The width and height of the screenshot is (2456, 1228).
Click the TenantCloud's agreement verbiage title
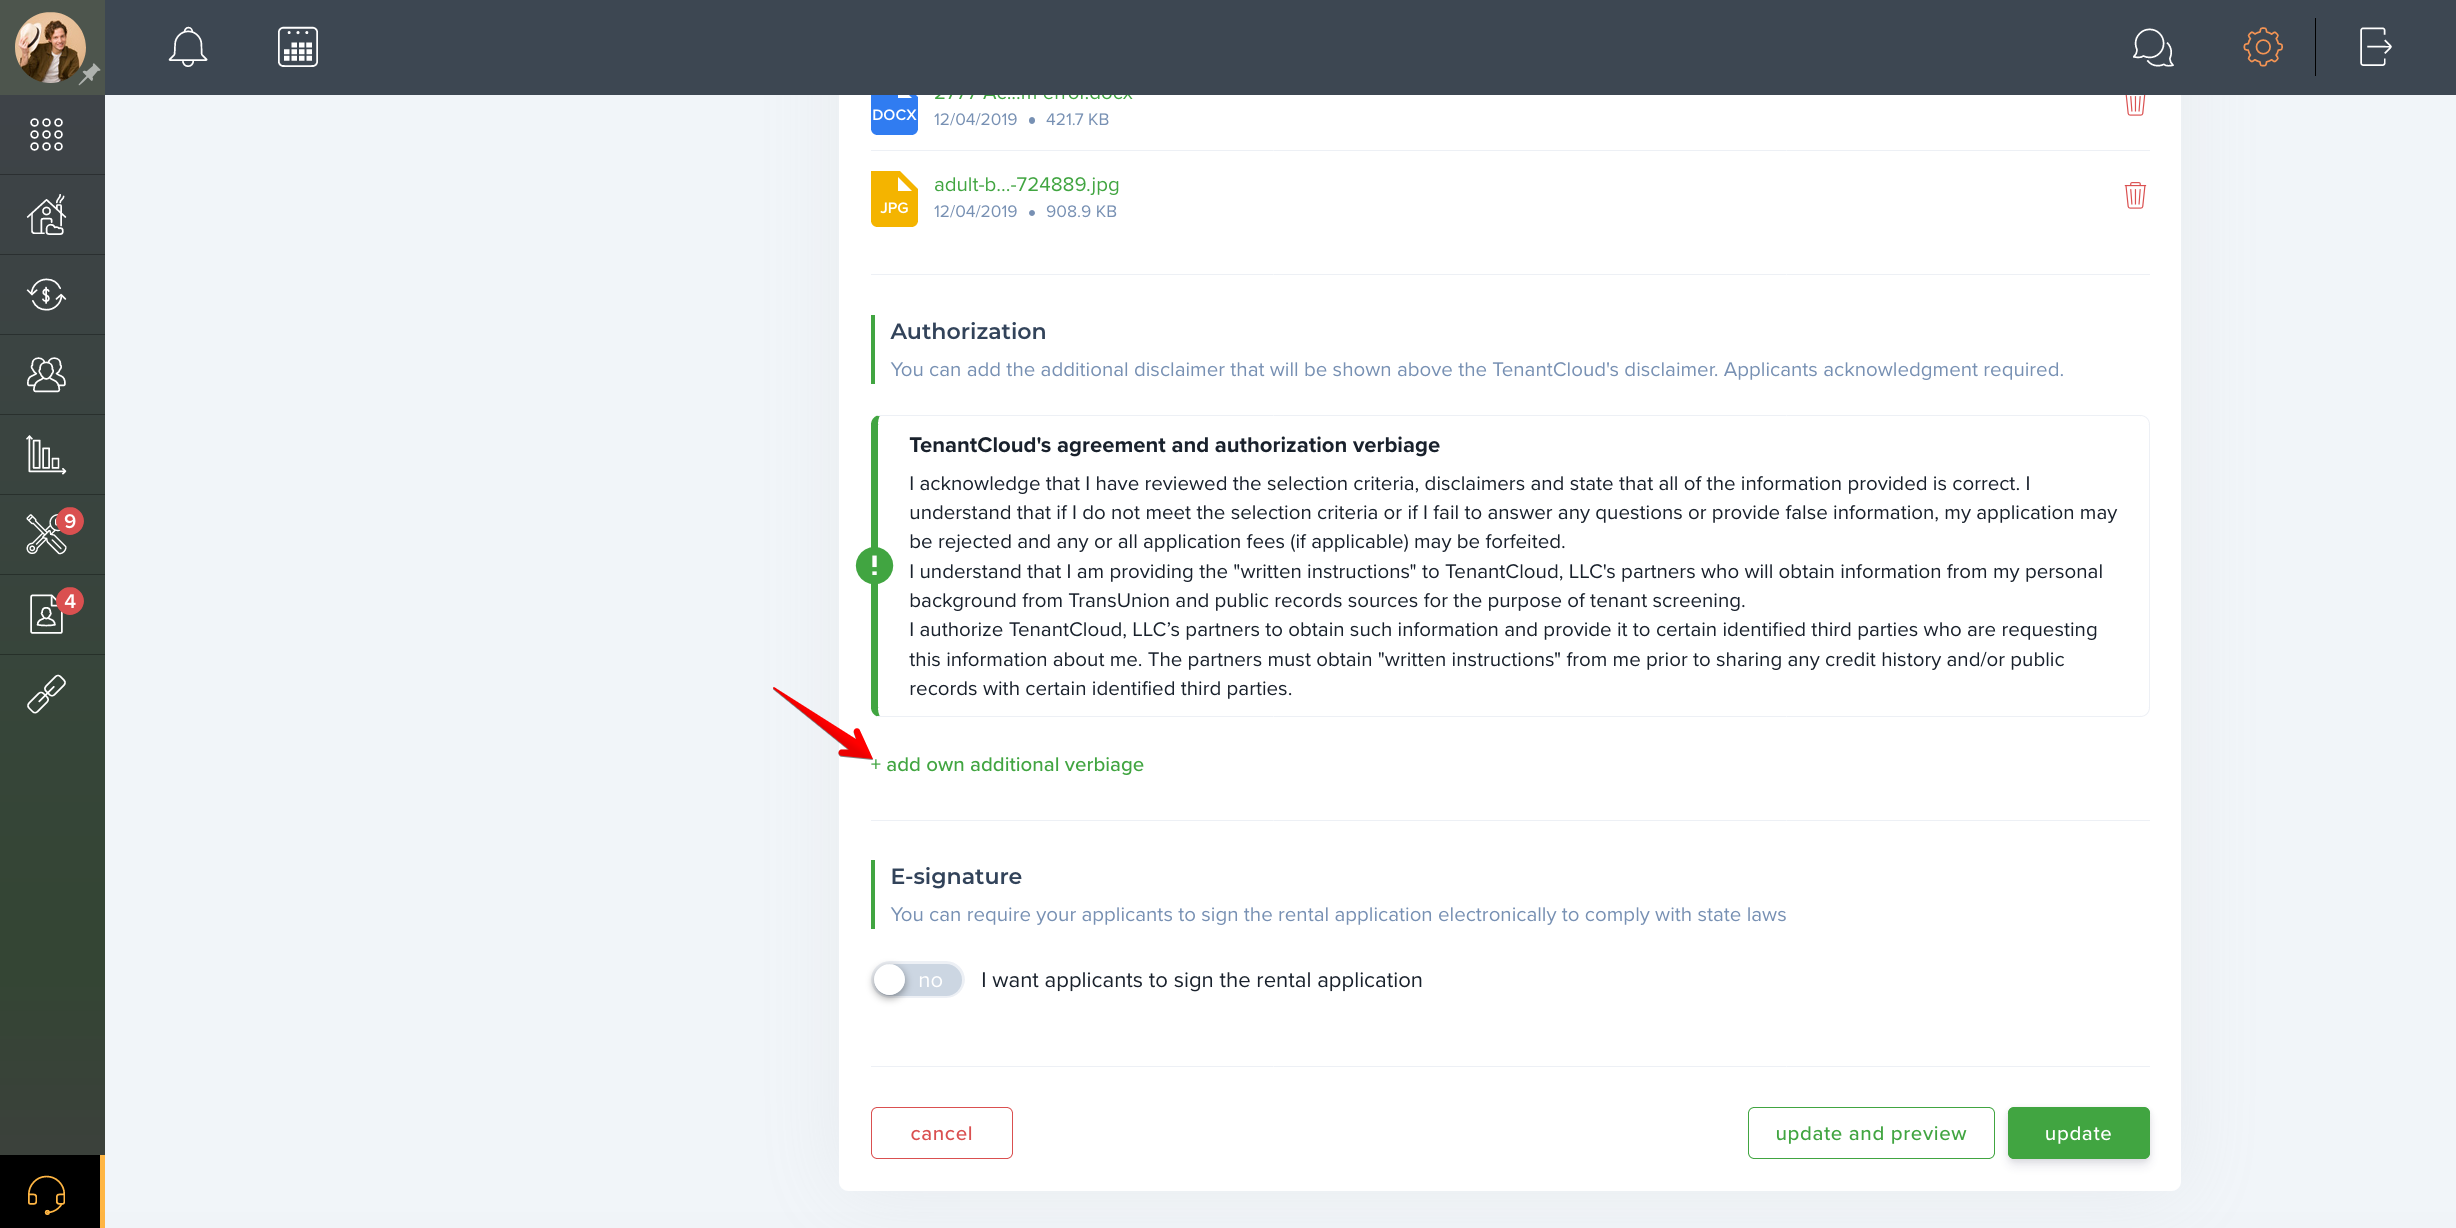1174,445
